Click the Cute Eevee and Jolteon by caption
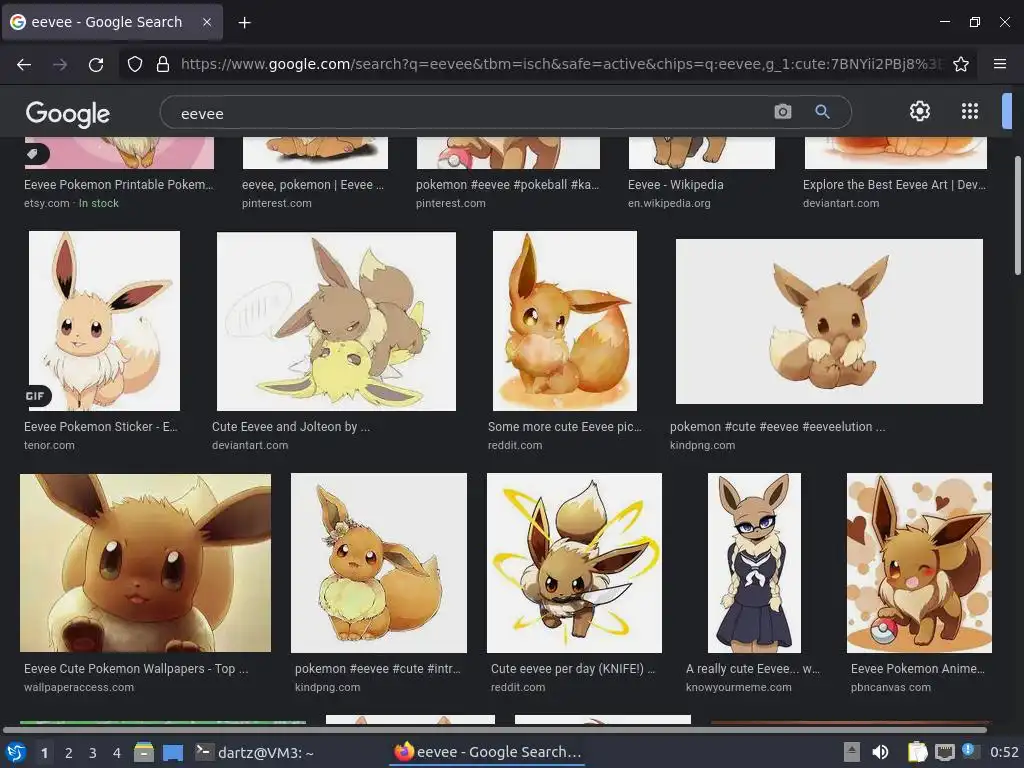 pos(291,426)
